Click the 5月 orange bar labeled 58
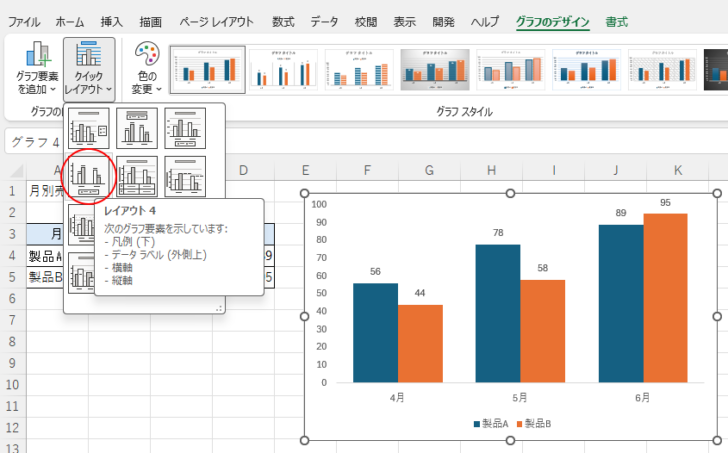728x453 pixels. [543, 331]
